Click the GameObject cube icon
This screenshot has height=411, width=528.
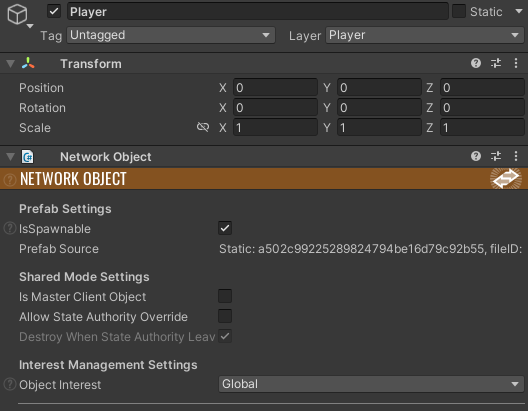17,15
